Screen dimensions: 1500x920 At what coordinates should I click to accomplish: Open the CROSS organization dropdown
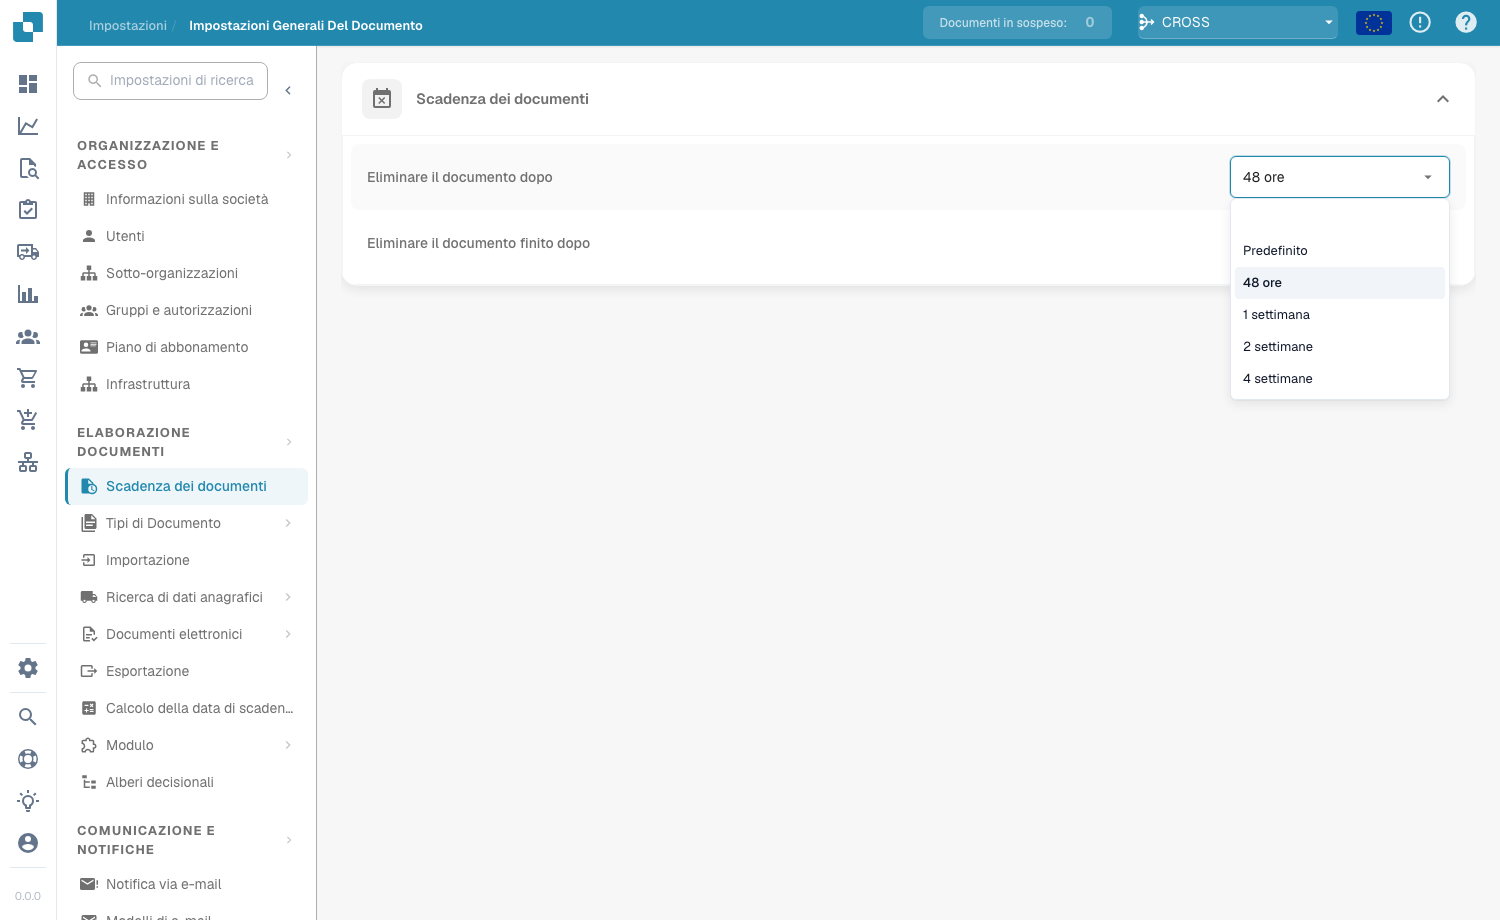coord(1238,22)
